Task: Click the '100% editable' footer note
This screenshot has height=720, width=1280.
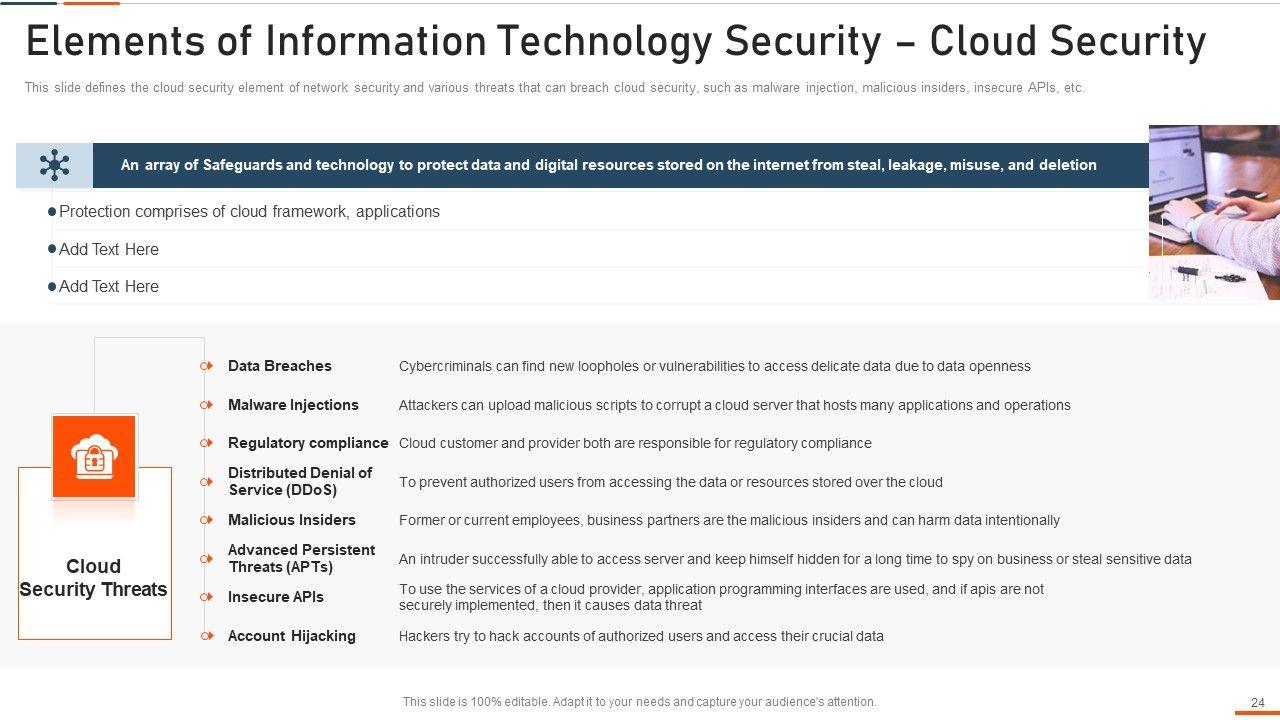Action: (x=639, y=702)
